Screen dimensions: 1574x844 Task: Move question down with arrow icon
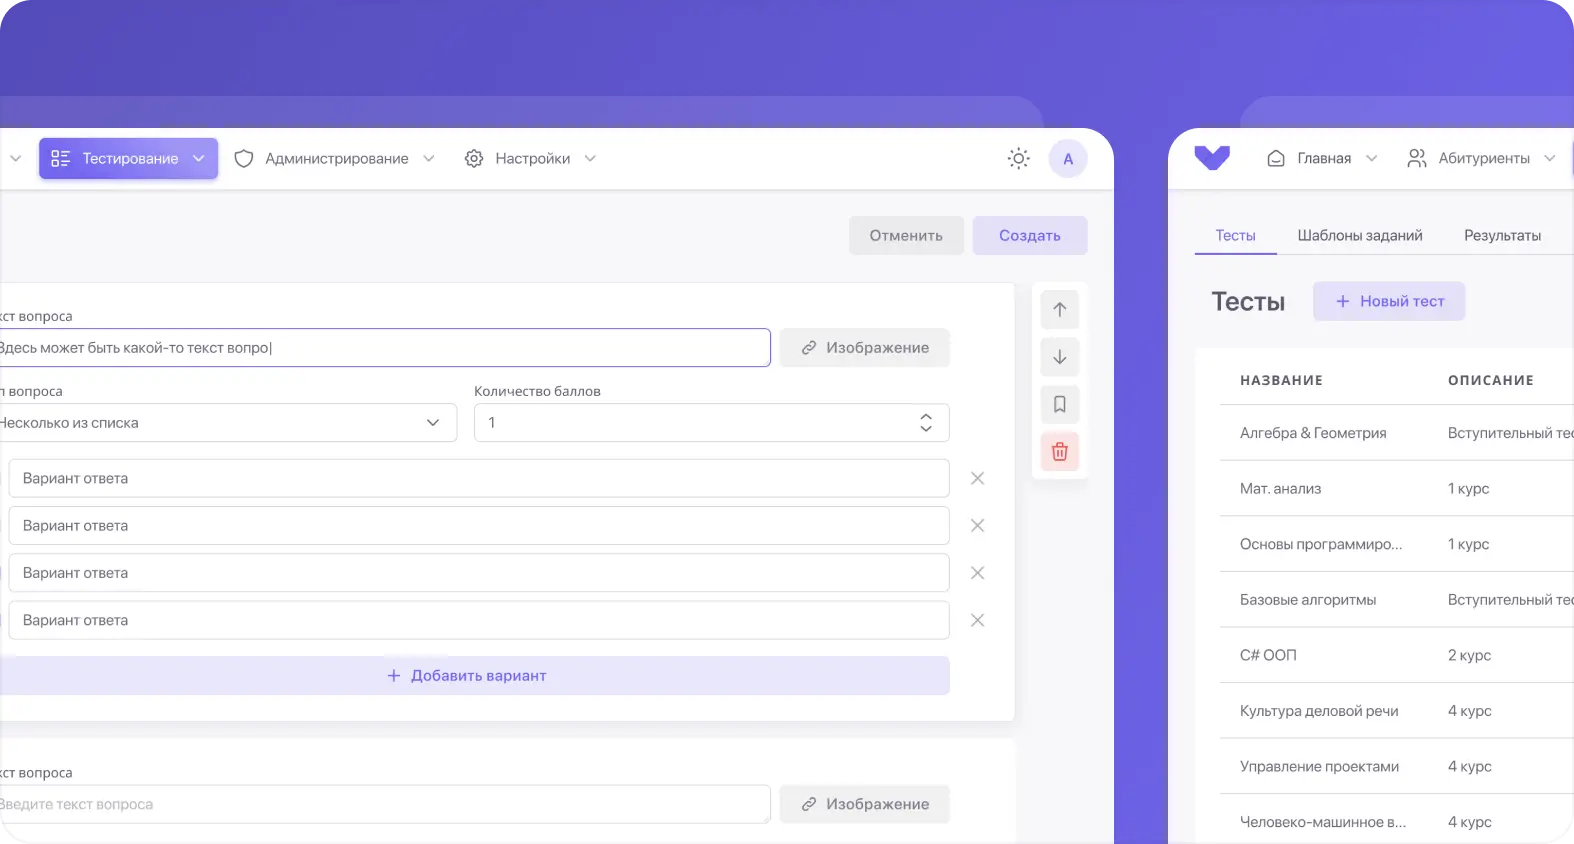point(1060,357)
